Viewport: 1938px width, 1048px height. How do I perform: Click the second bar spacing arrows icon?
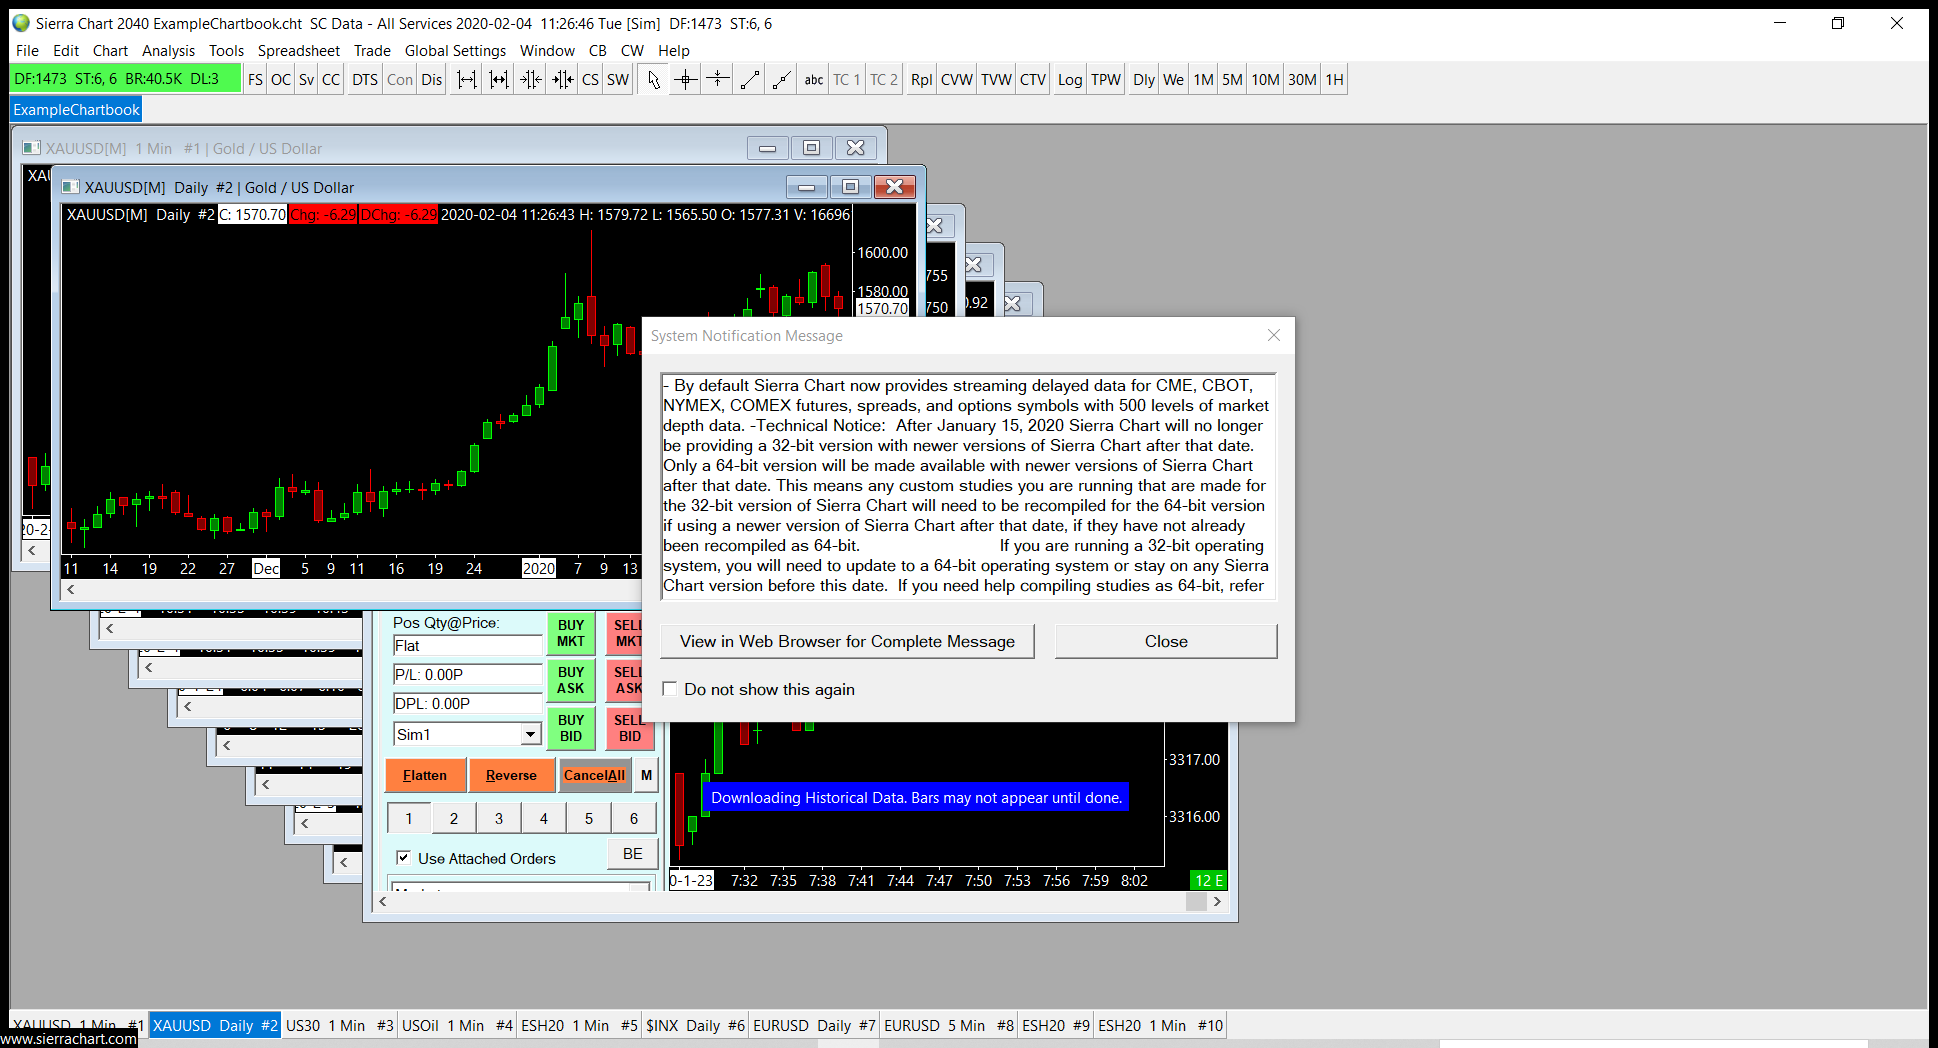pos(499,80)
